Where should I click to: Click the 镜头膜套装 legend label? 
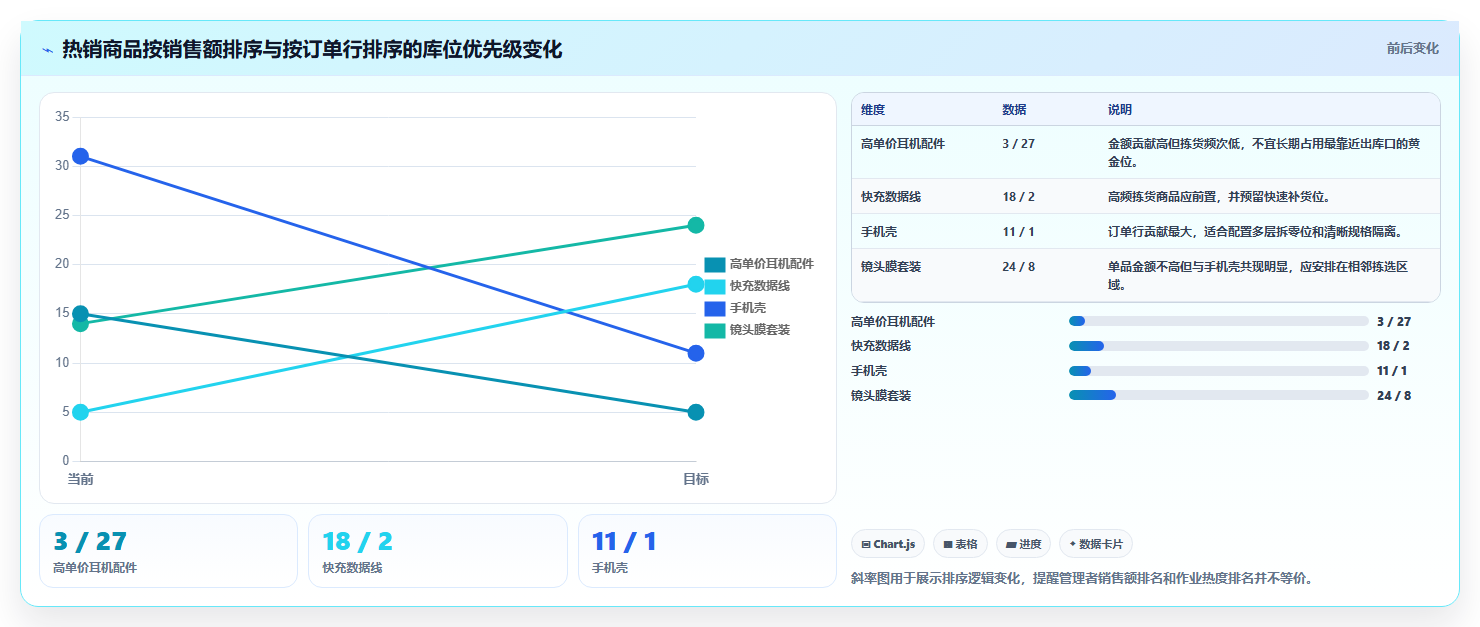(760, 330)
